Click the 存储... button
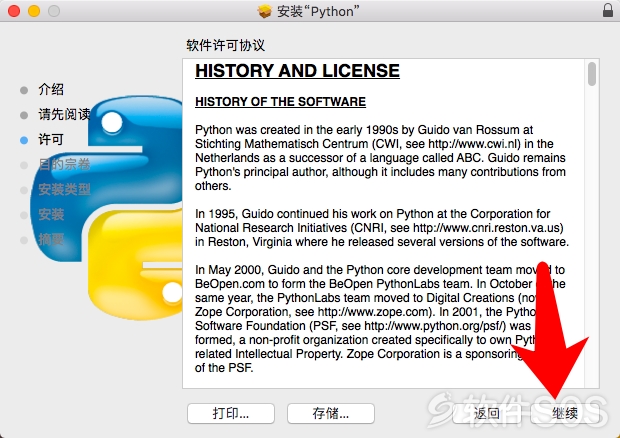This screenshot has height=438, width=620. [x=331, y=413]
